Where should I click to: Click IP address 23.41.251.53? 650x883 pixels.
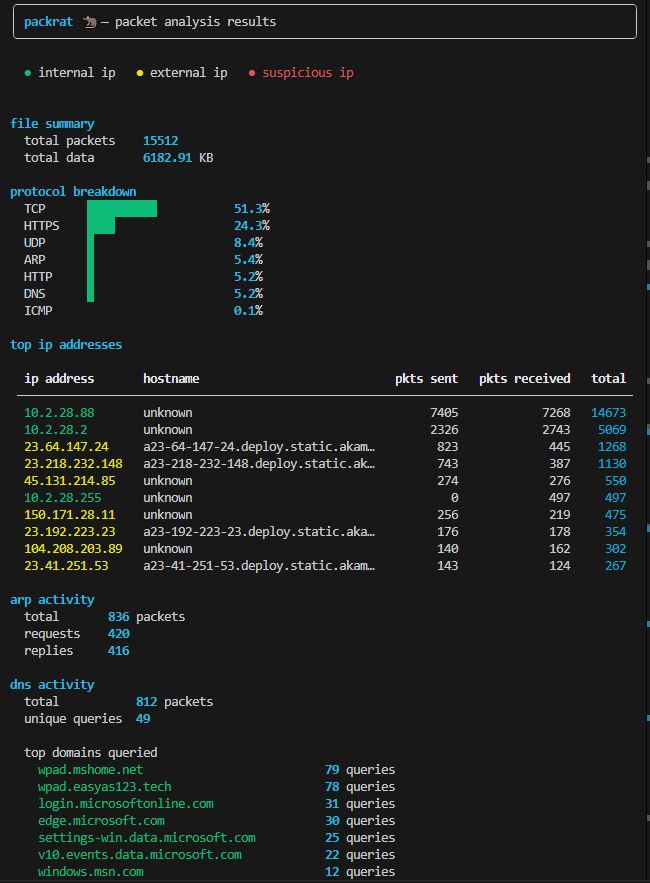coord(66,565)
